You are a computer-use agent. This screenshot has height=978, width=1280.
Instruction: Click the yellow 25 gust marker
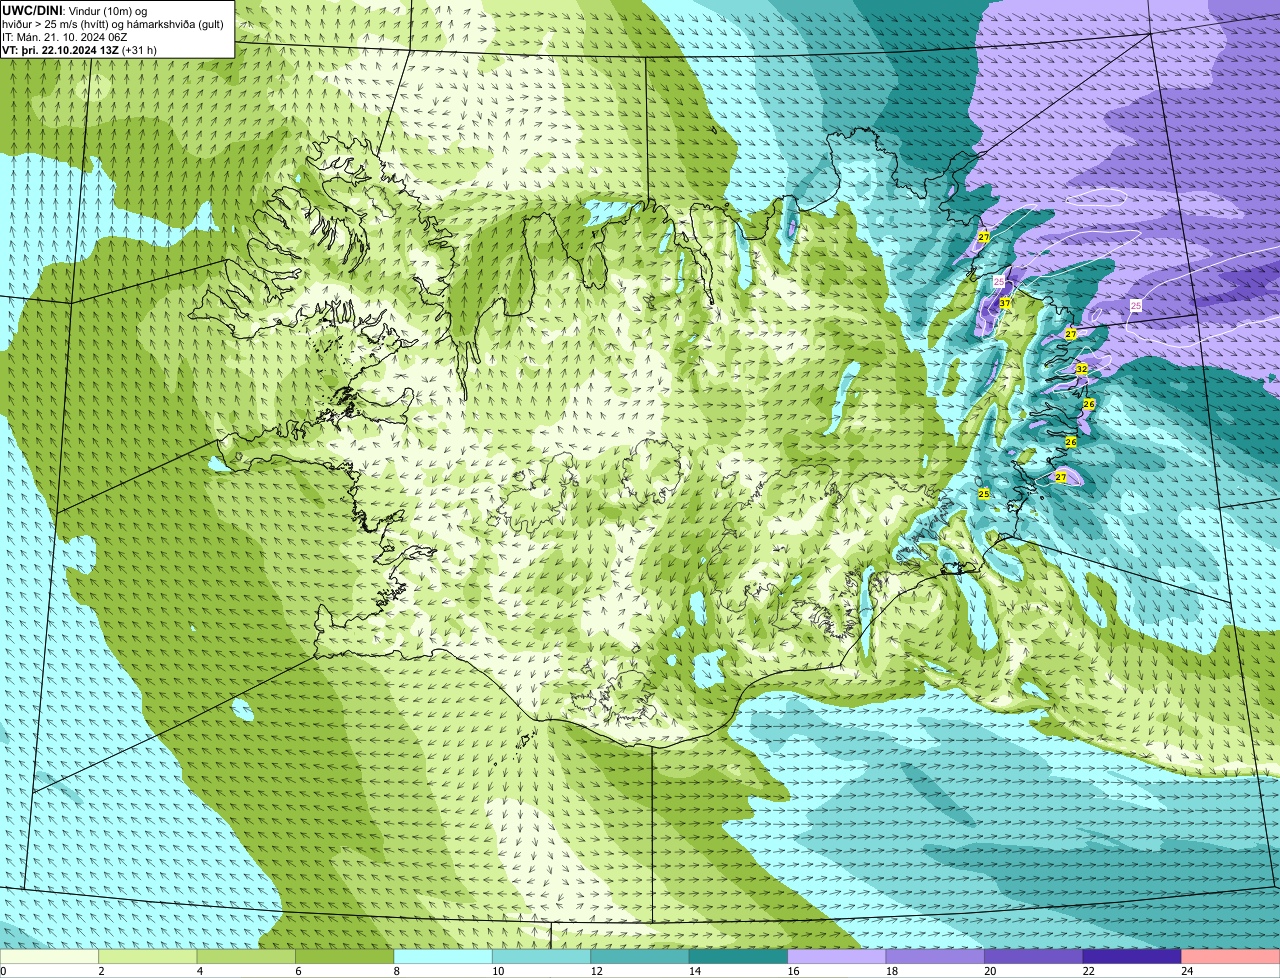tap(983, 494)
